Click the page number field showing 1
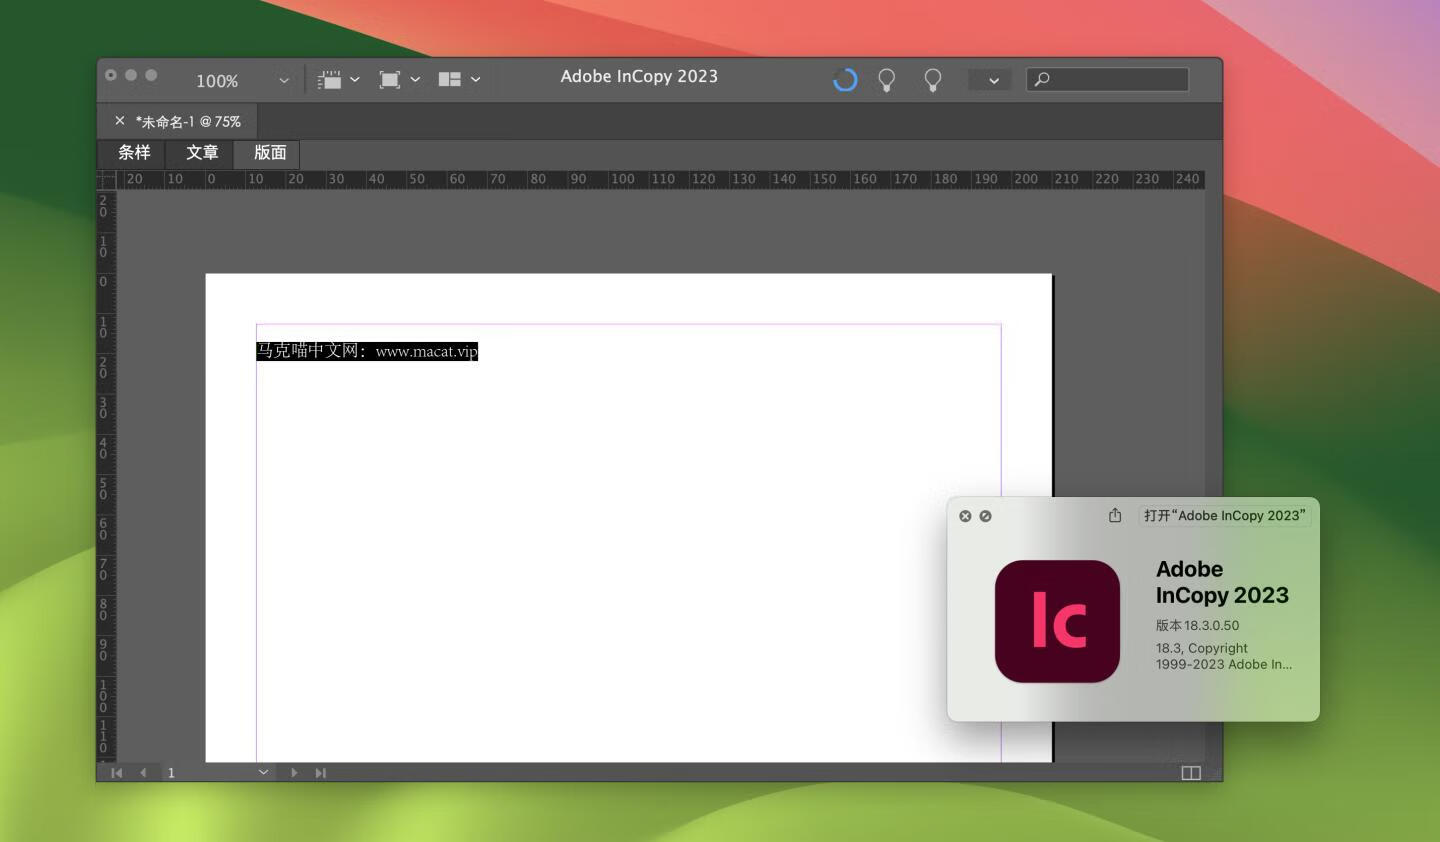This screenshot has width=1440, height=842. [208, 773]
